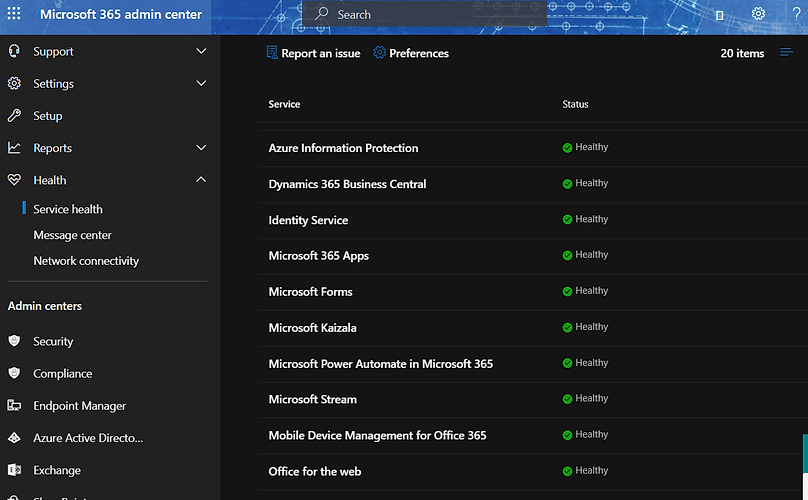Open the list view options icon
808x500 pixels.
pos(786,52)
